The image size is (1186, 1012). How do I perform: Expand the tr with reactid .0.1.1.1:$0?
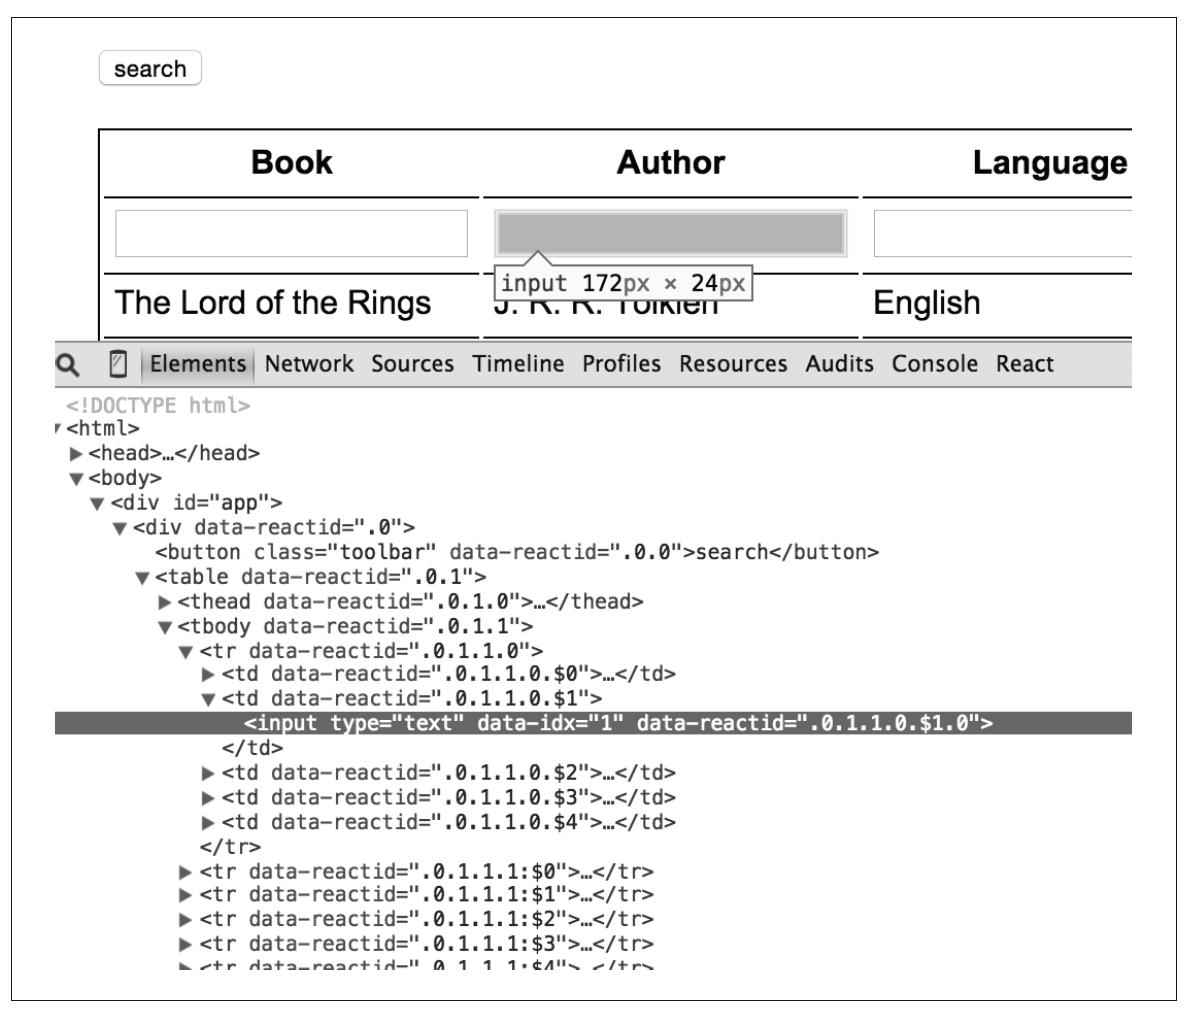point(186,872)
